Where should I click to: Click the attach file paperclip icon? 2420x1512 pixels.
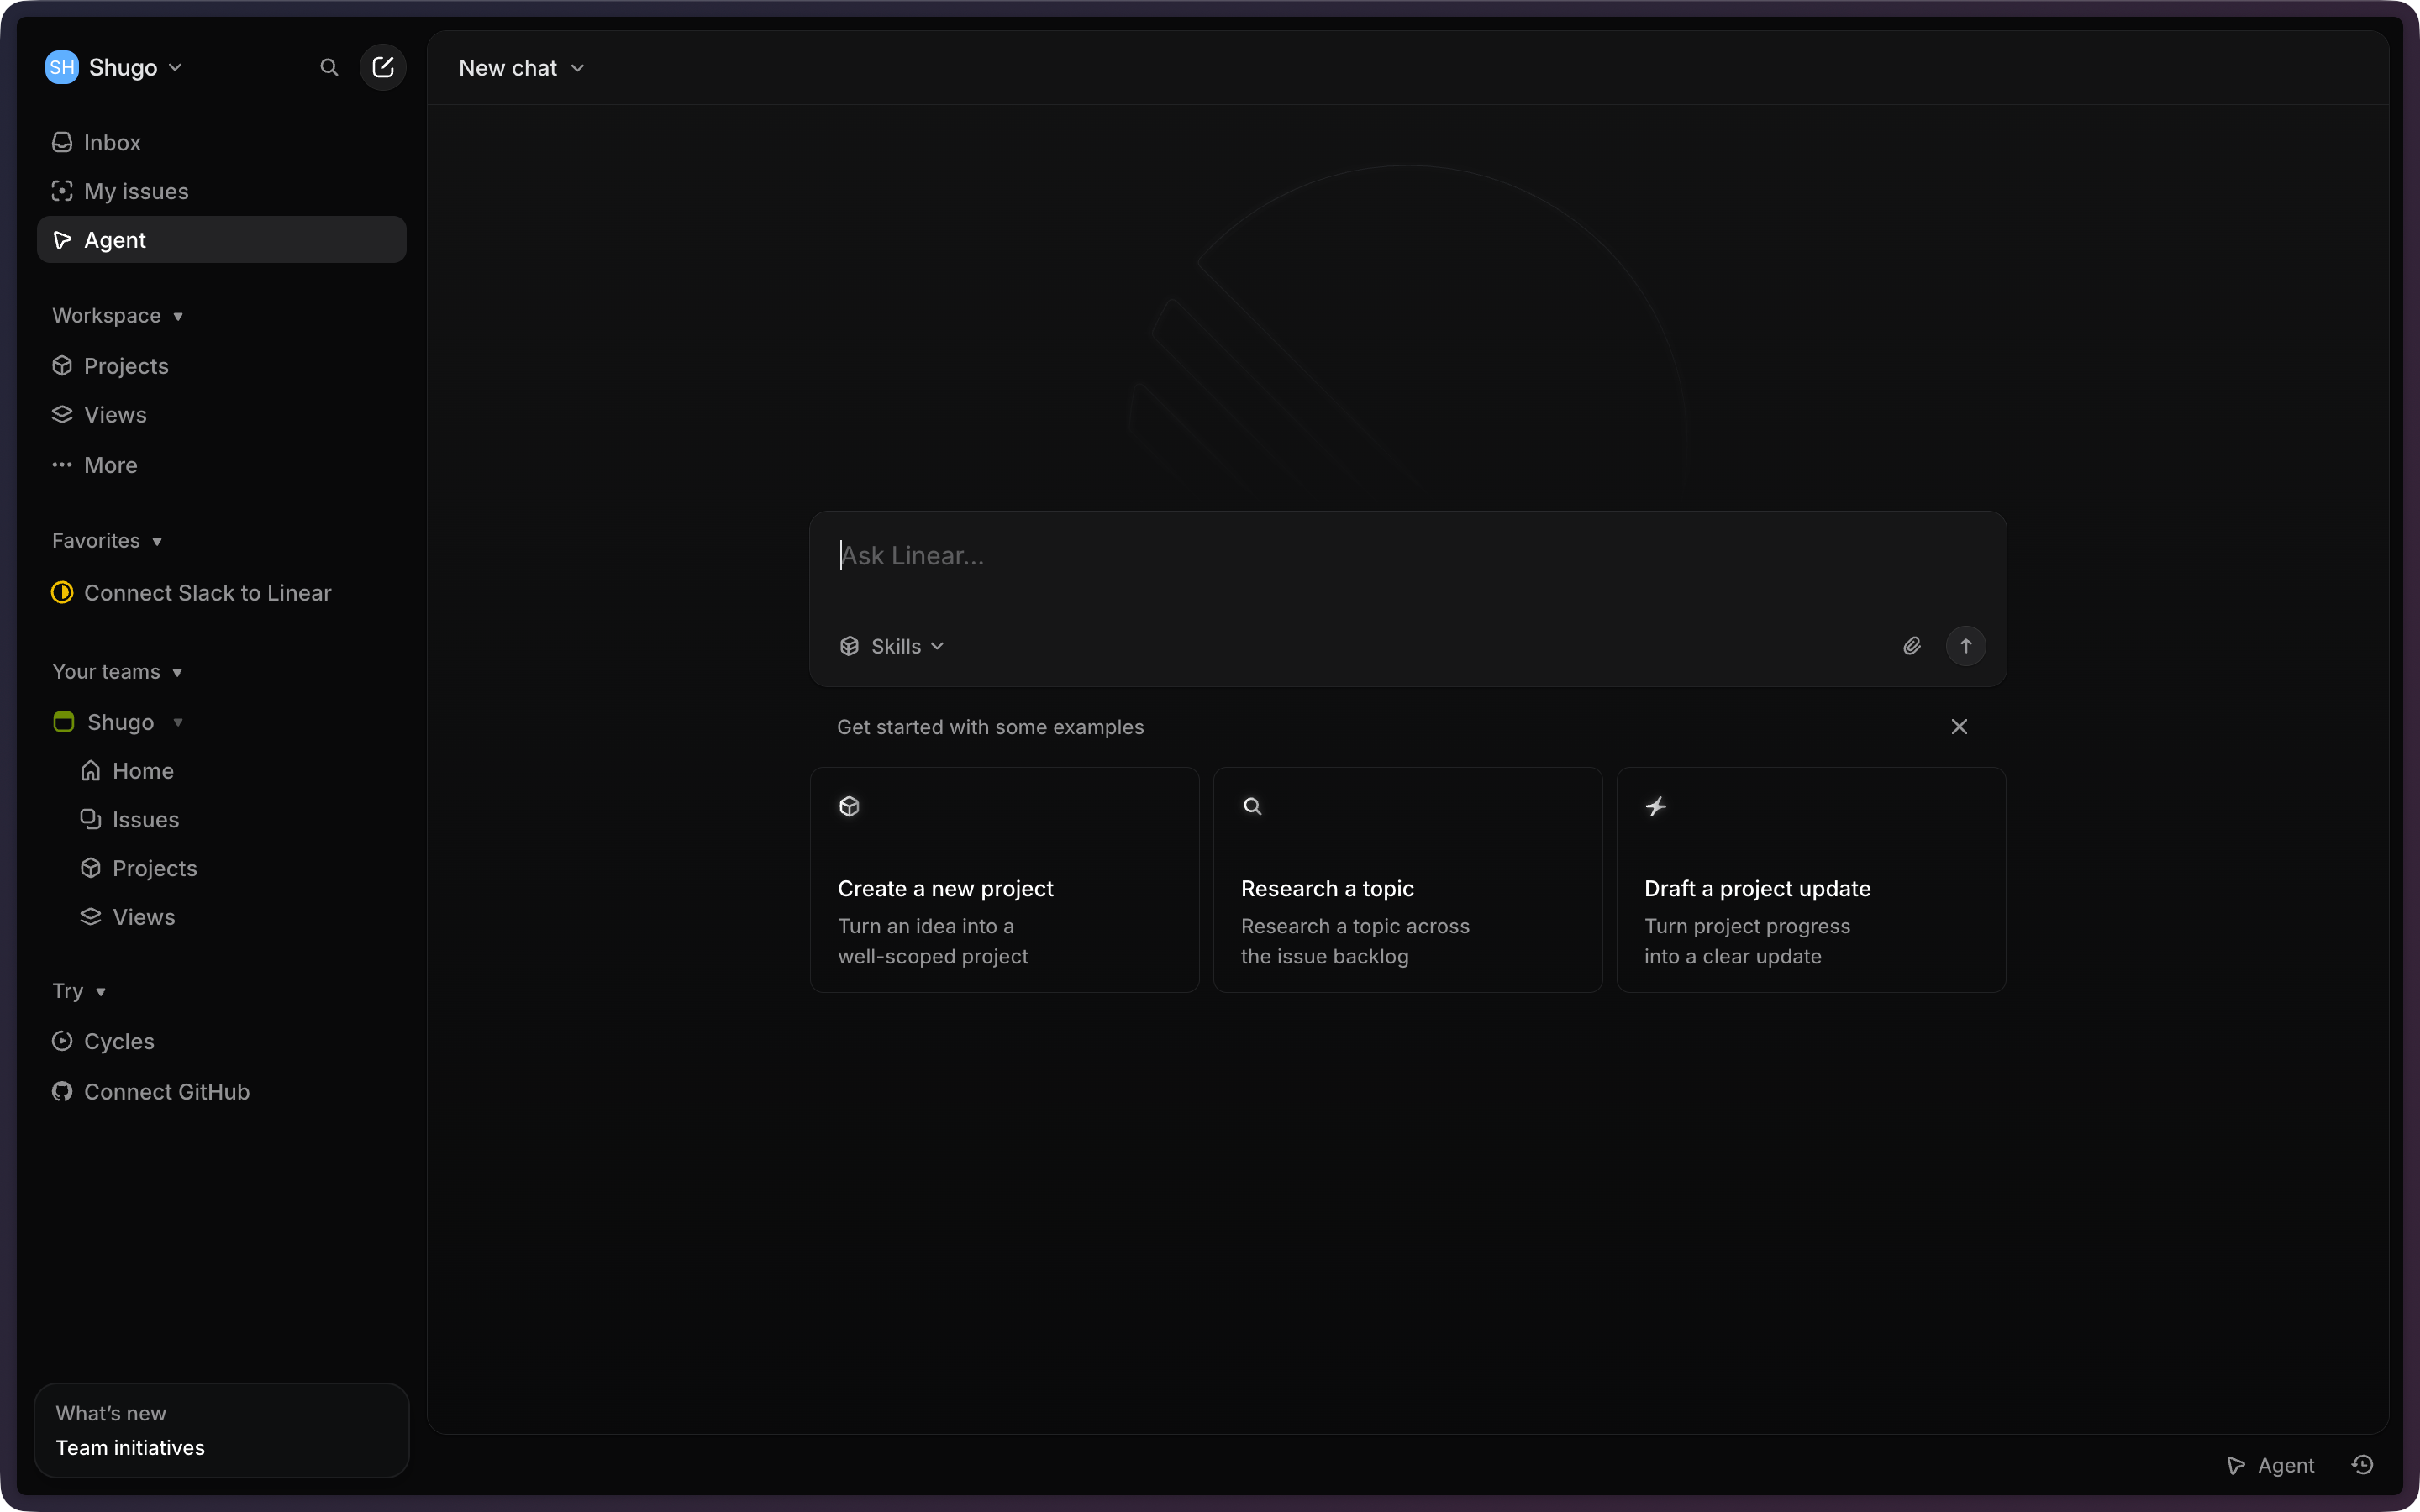point(1912,646)
